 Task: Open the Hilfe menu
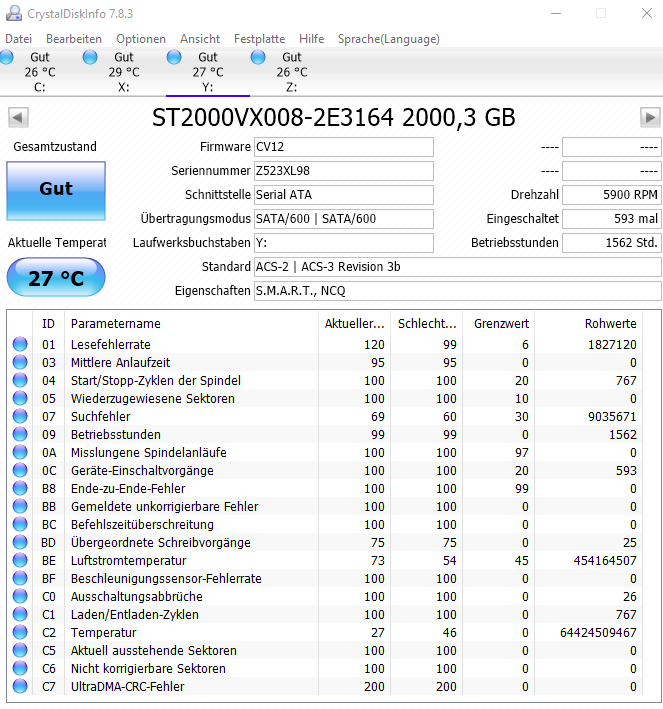coord(312,39)
